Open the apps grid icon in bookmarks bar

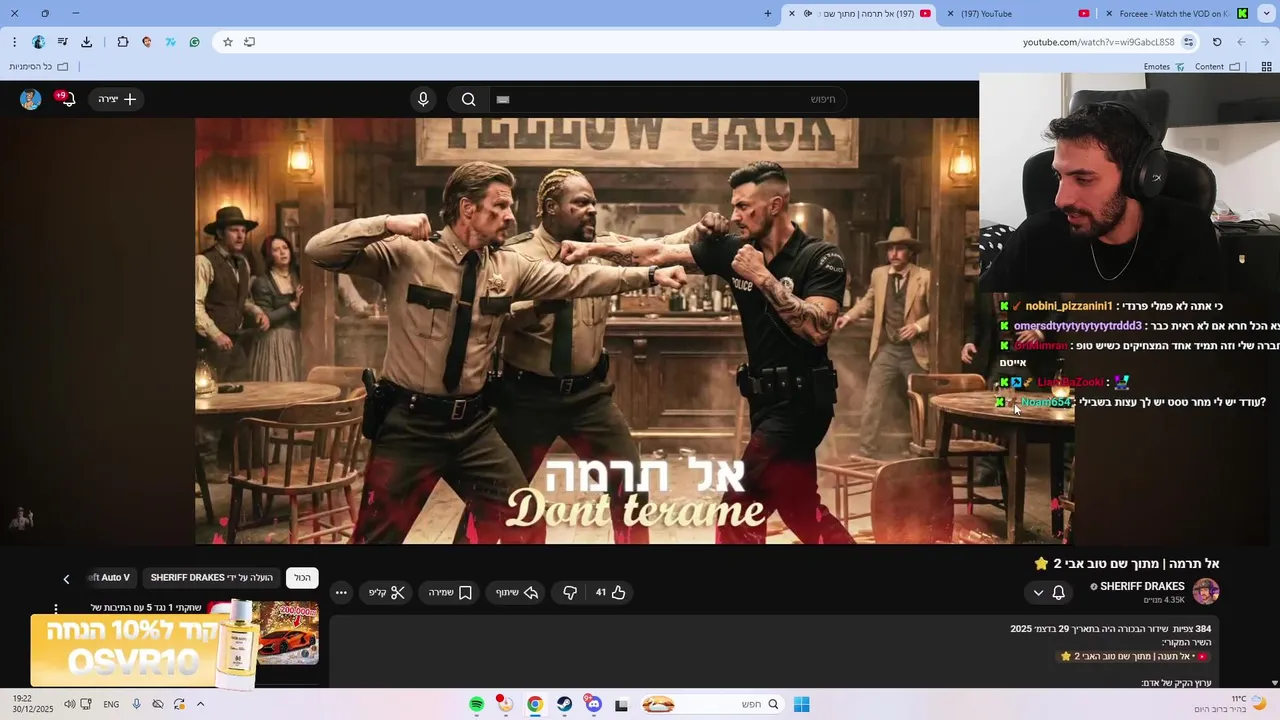1265,67
